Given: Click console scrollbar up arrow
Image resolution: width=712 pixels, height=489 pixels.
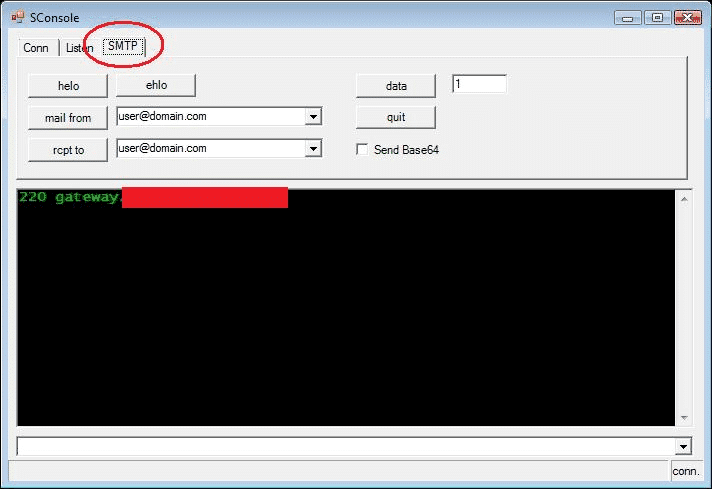Looking at the screenshot, I should pyautogui.click(x=684, y=199).
